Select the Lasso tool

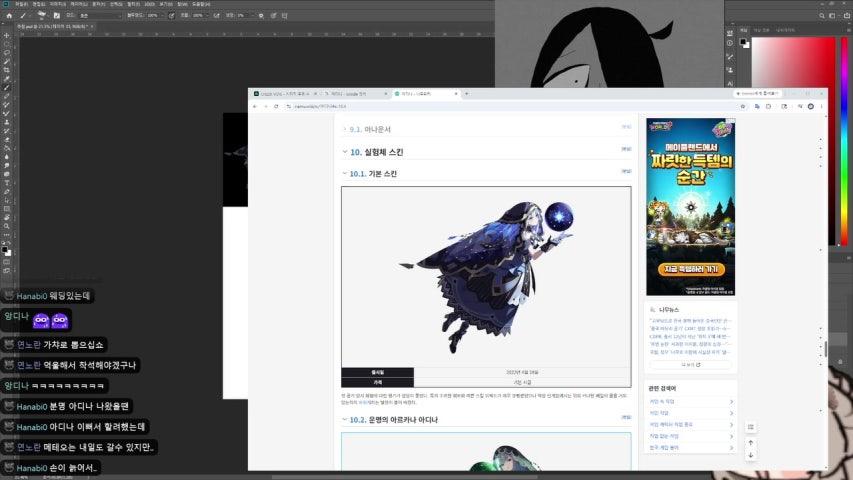7,52
